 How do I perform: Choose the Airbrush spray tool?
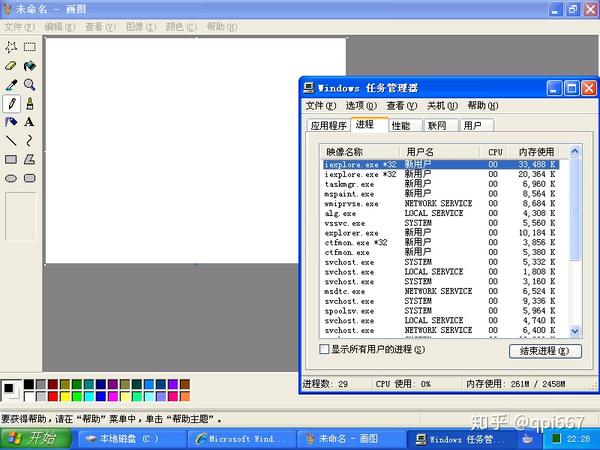click(x=11, y=122)
